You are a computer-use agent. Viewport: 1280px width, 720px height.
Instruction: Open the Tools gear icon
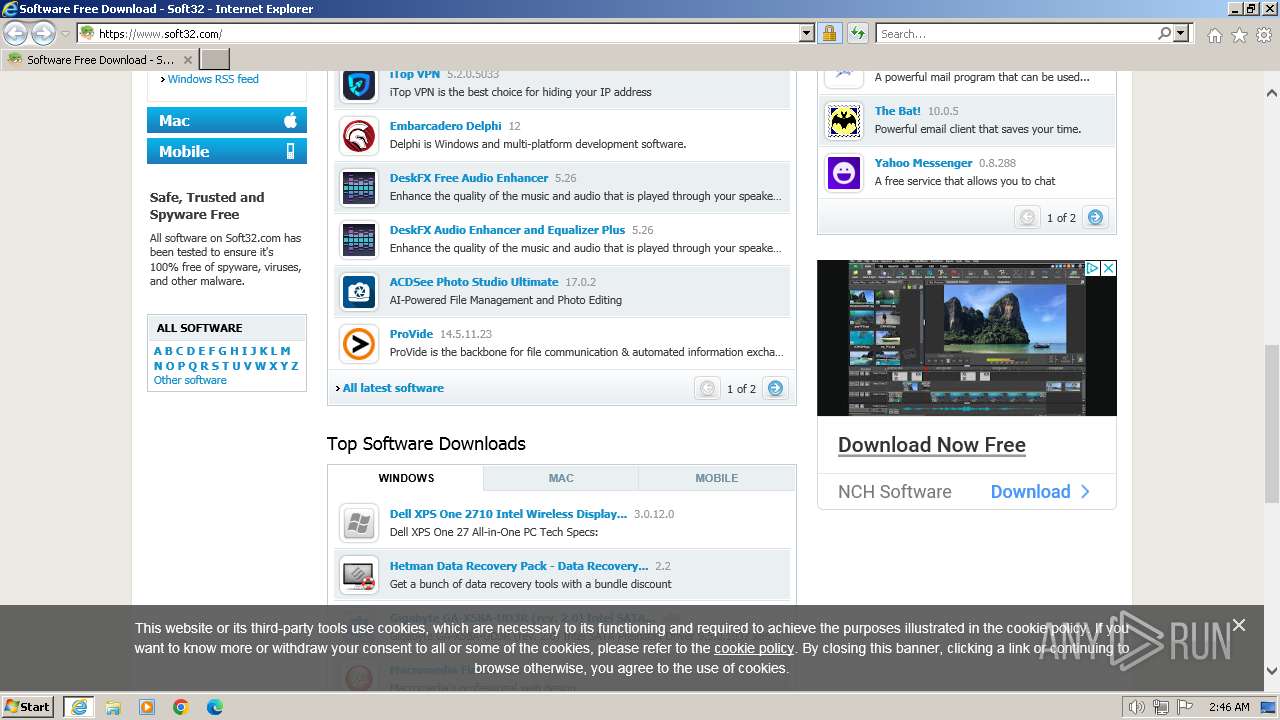coord(1264,35)
